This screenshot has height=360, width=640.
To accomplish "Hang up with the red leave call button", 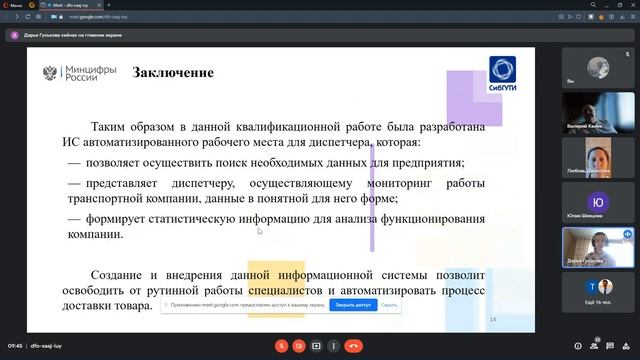I will pos(353,346).
